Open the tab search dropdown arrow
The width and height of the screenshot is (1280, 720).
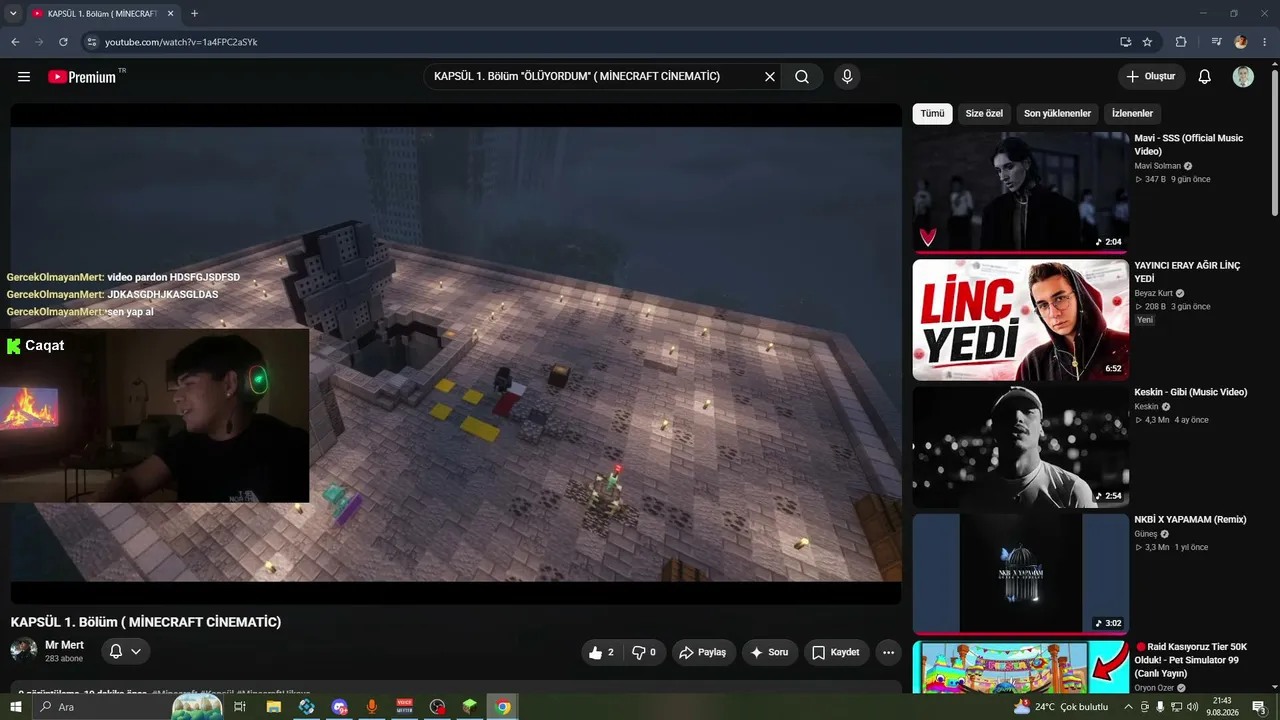13,14
